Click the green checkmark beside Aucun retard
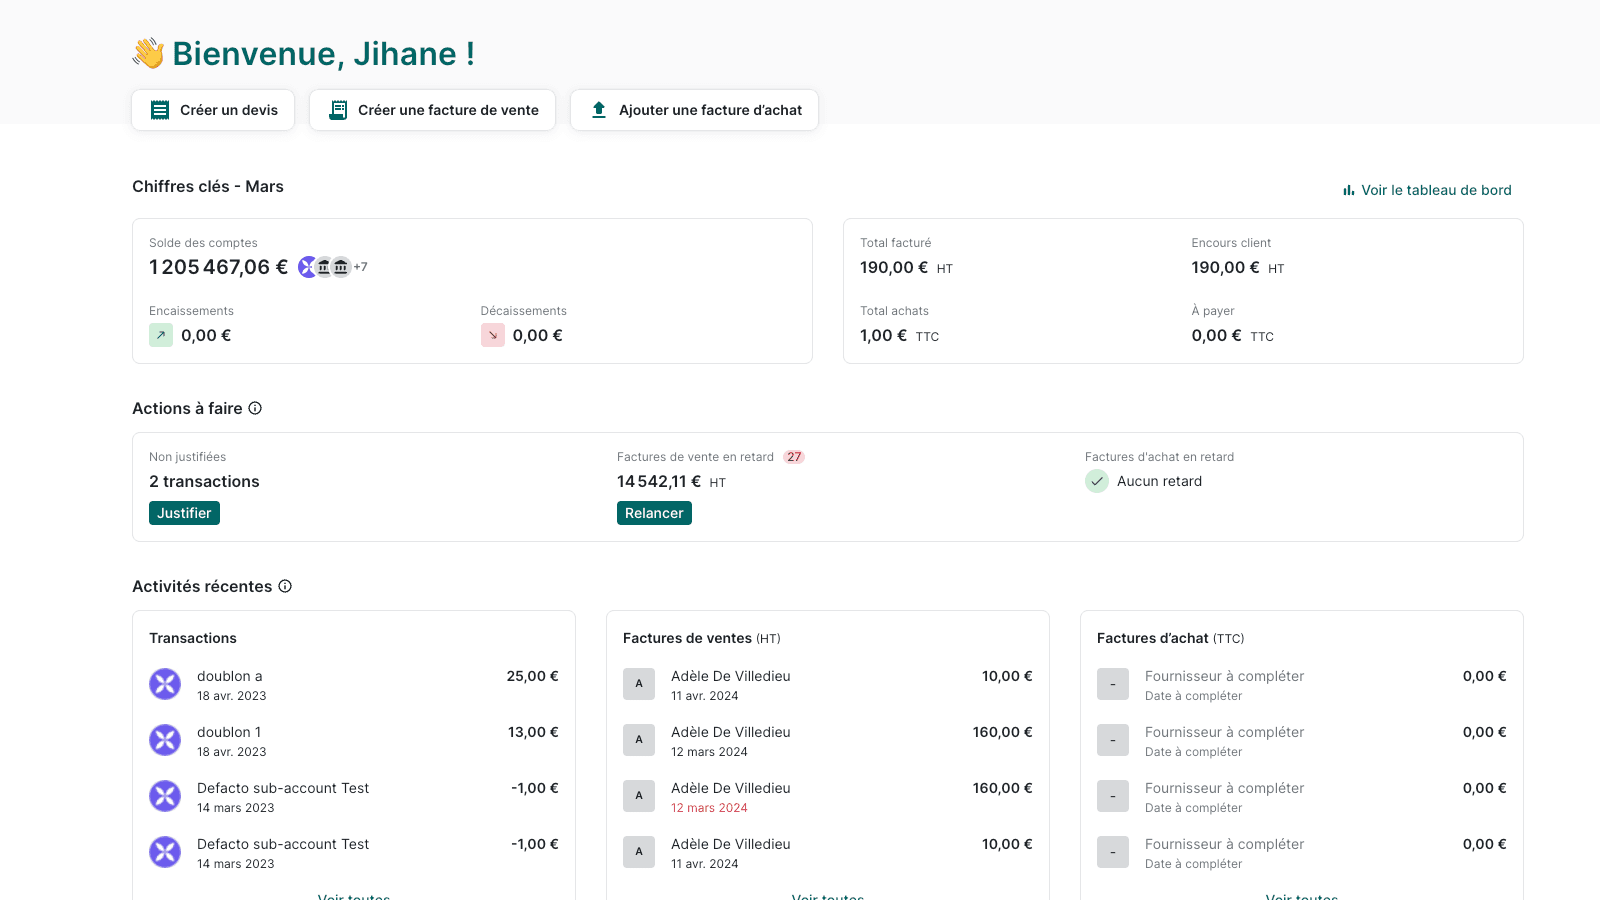This screenshot has height=900, width=1600. coord(1097,481)
